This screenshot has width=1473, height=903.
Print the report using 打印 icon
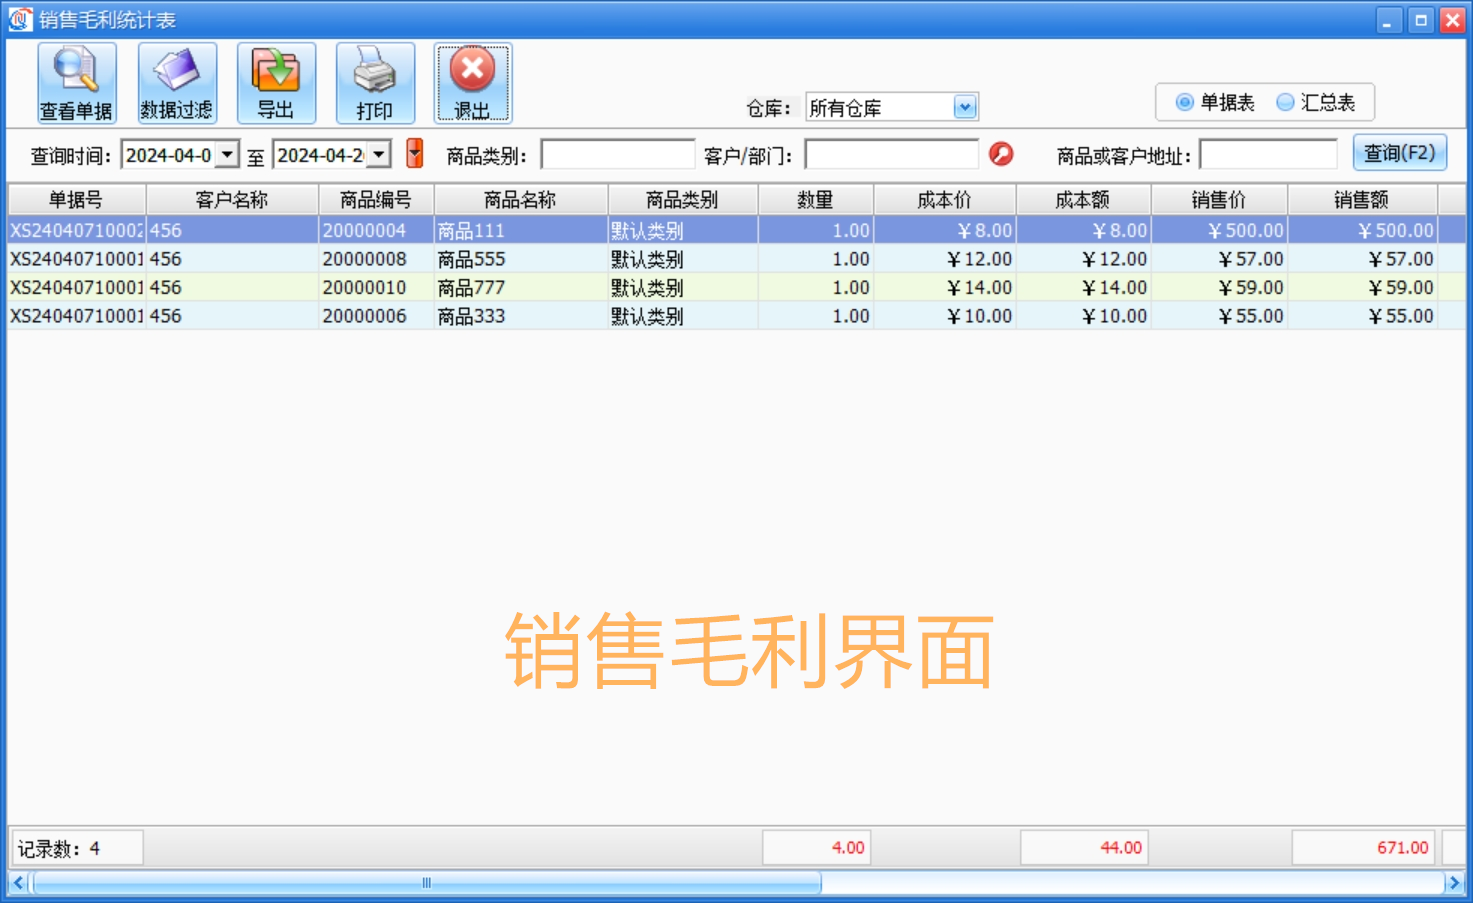(x=375, y=83)
